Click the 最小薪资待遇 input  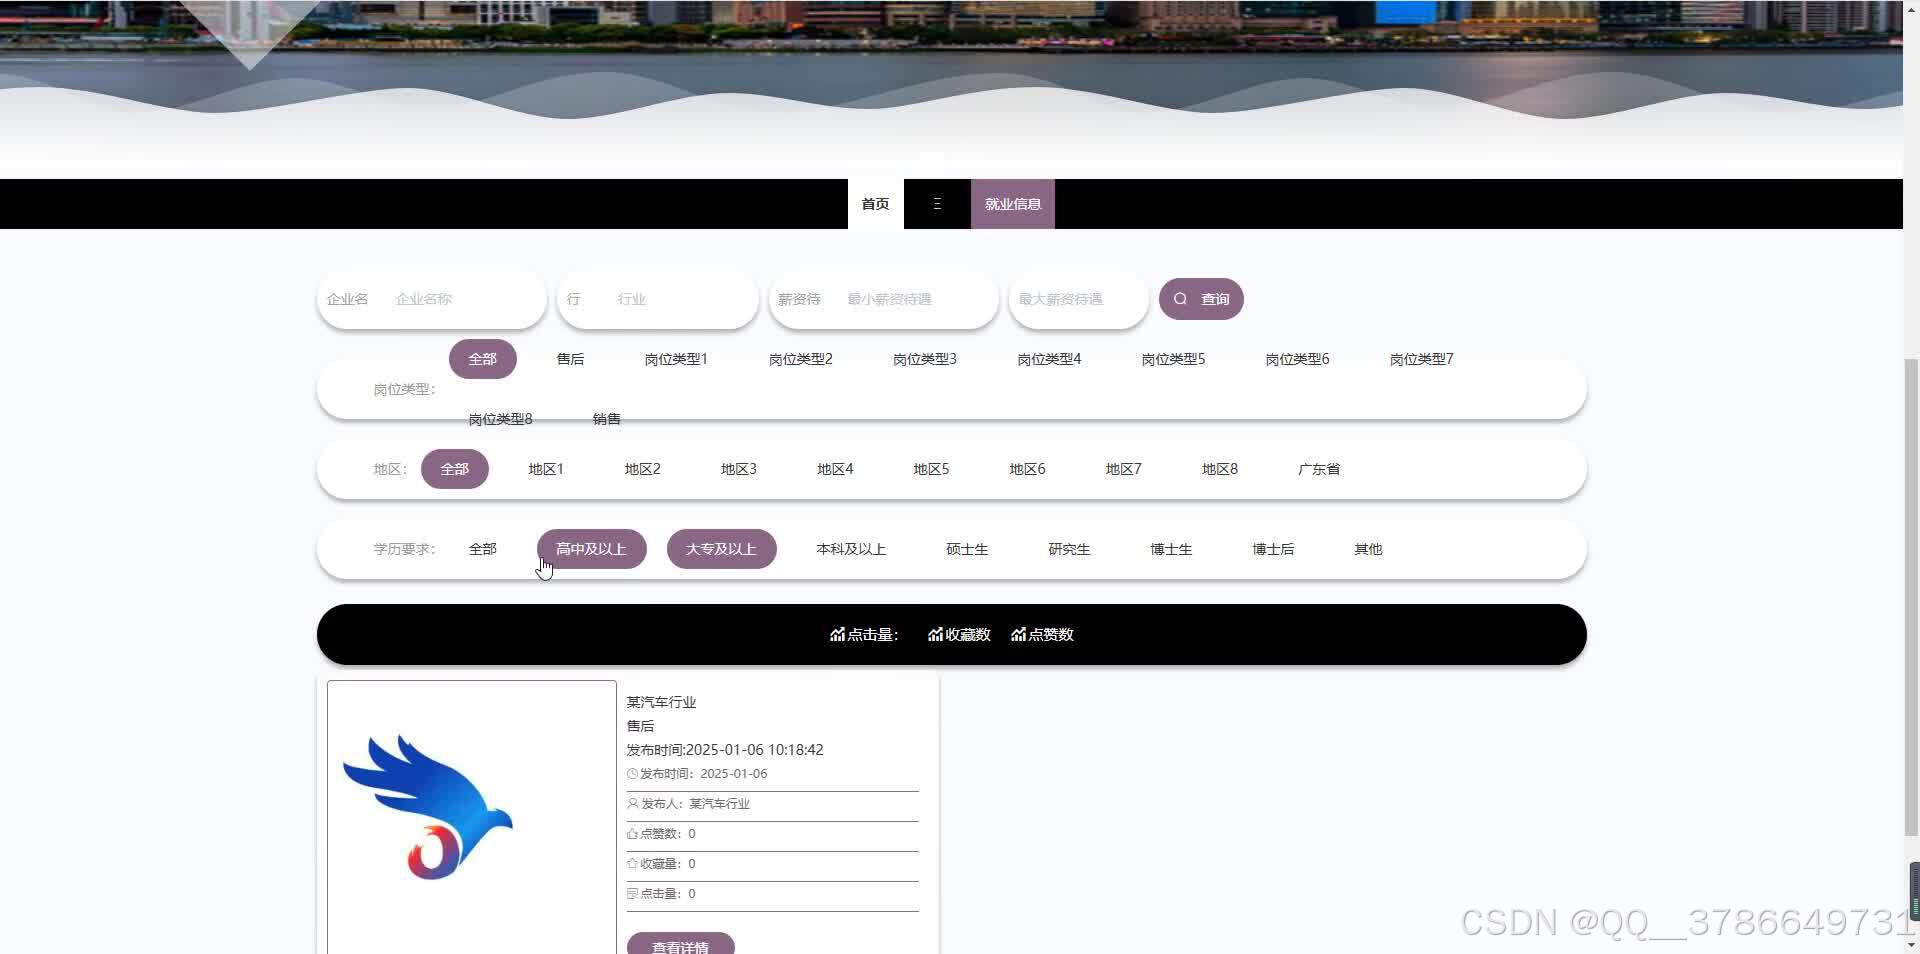point(915,299)
